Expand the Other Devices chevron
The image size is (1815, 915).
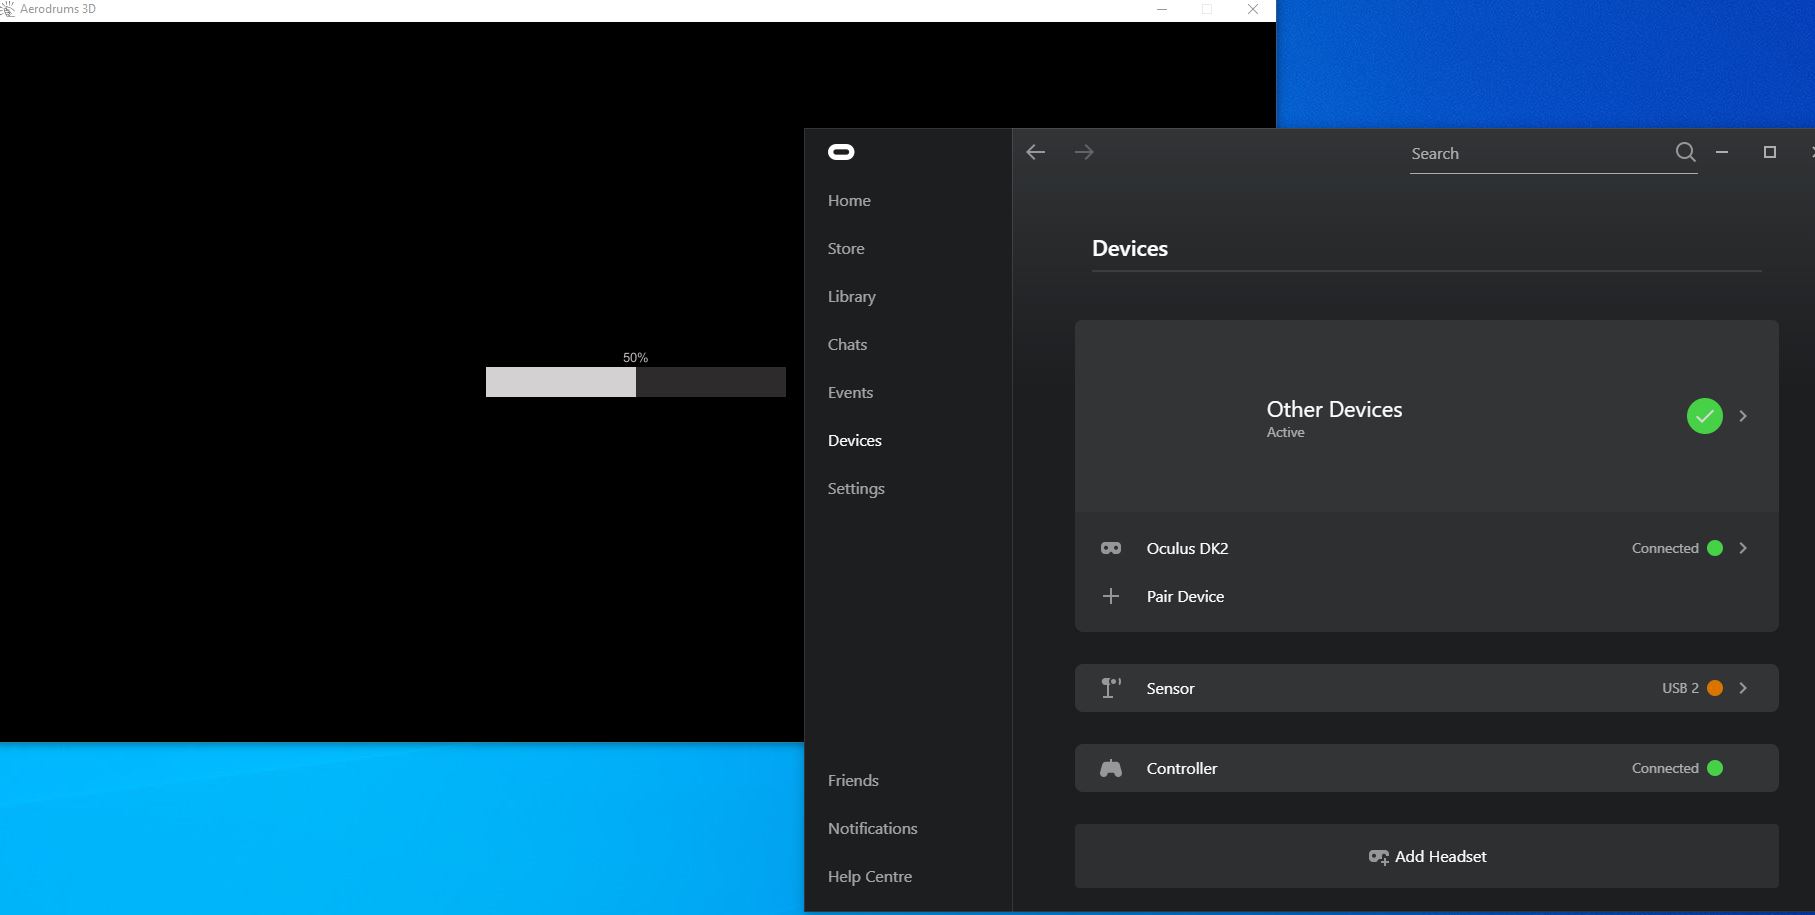point(1743,416)
